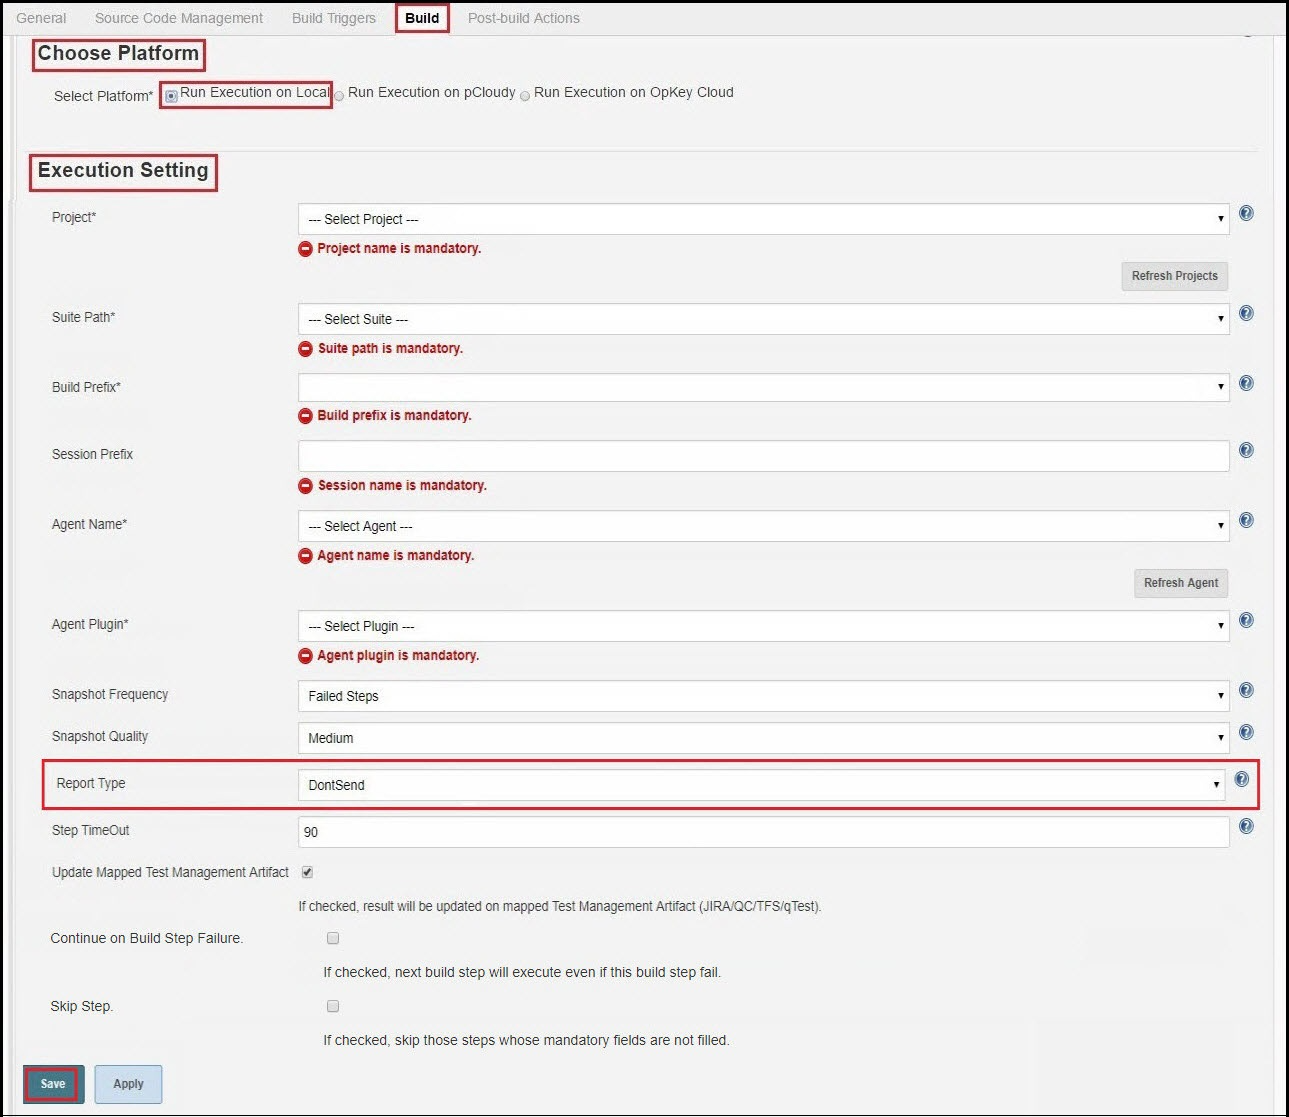Open help icon for Suite Path field
This screenshot has width=1289, height=1117.
tap(1246, 313)
